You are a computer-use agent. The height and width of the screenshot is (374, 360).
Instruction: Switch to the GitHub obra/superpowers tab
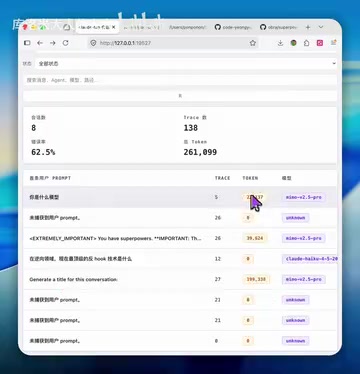(x=278, y=27)
